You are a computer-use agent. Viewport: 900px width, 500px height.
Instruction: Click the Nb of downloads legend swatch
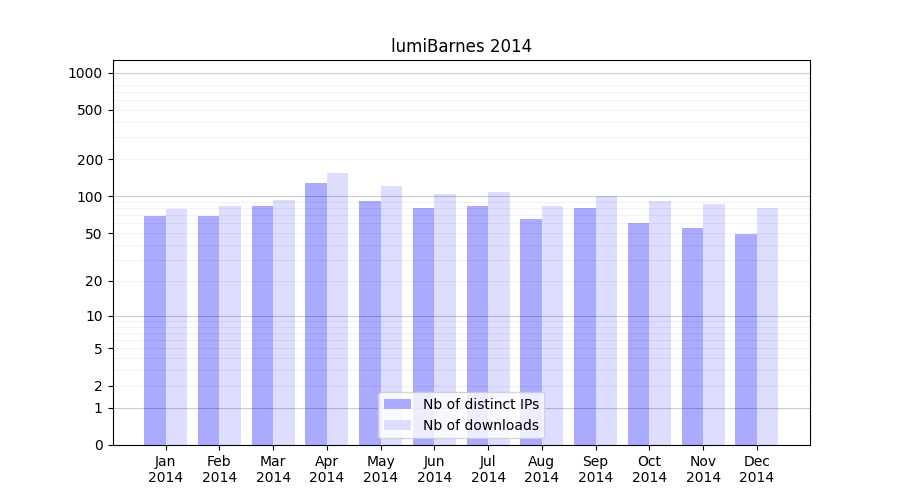point(397,425)
